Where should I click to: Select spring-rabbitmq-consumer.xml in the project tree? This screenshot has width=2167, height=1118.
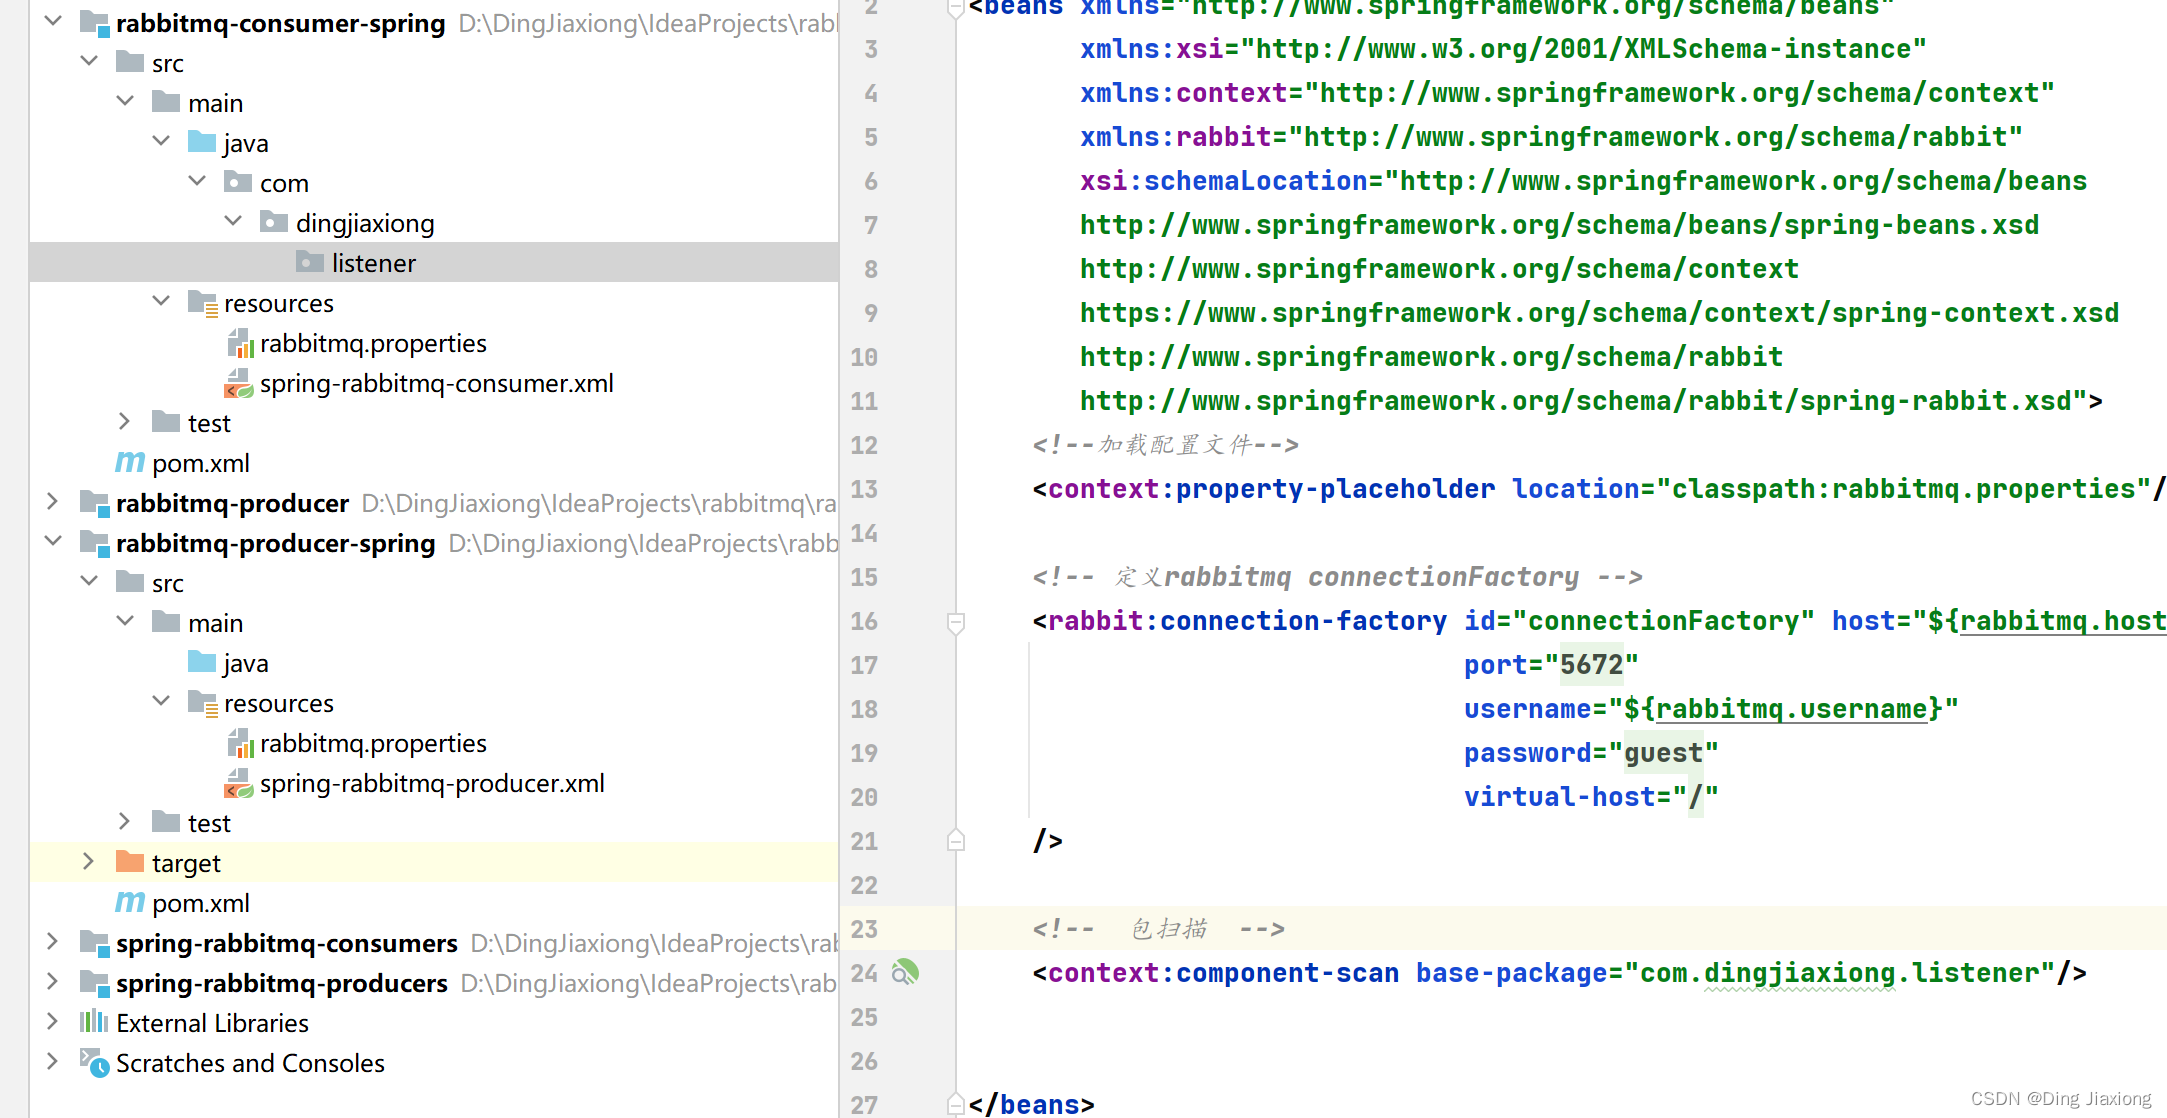coord(436,383)
